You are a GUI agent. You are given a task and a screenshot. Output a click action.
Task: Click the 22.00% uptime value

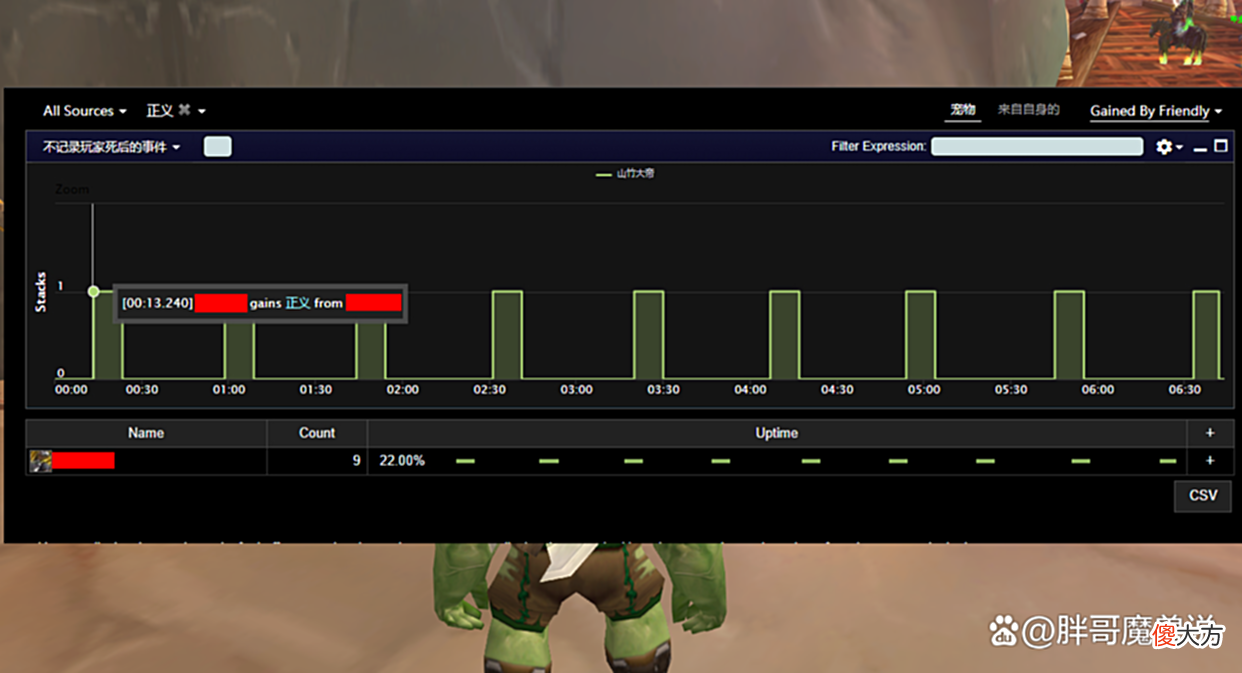[401, 461]
